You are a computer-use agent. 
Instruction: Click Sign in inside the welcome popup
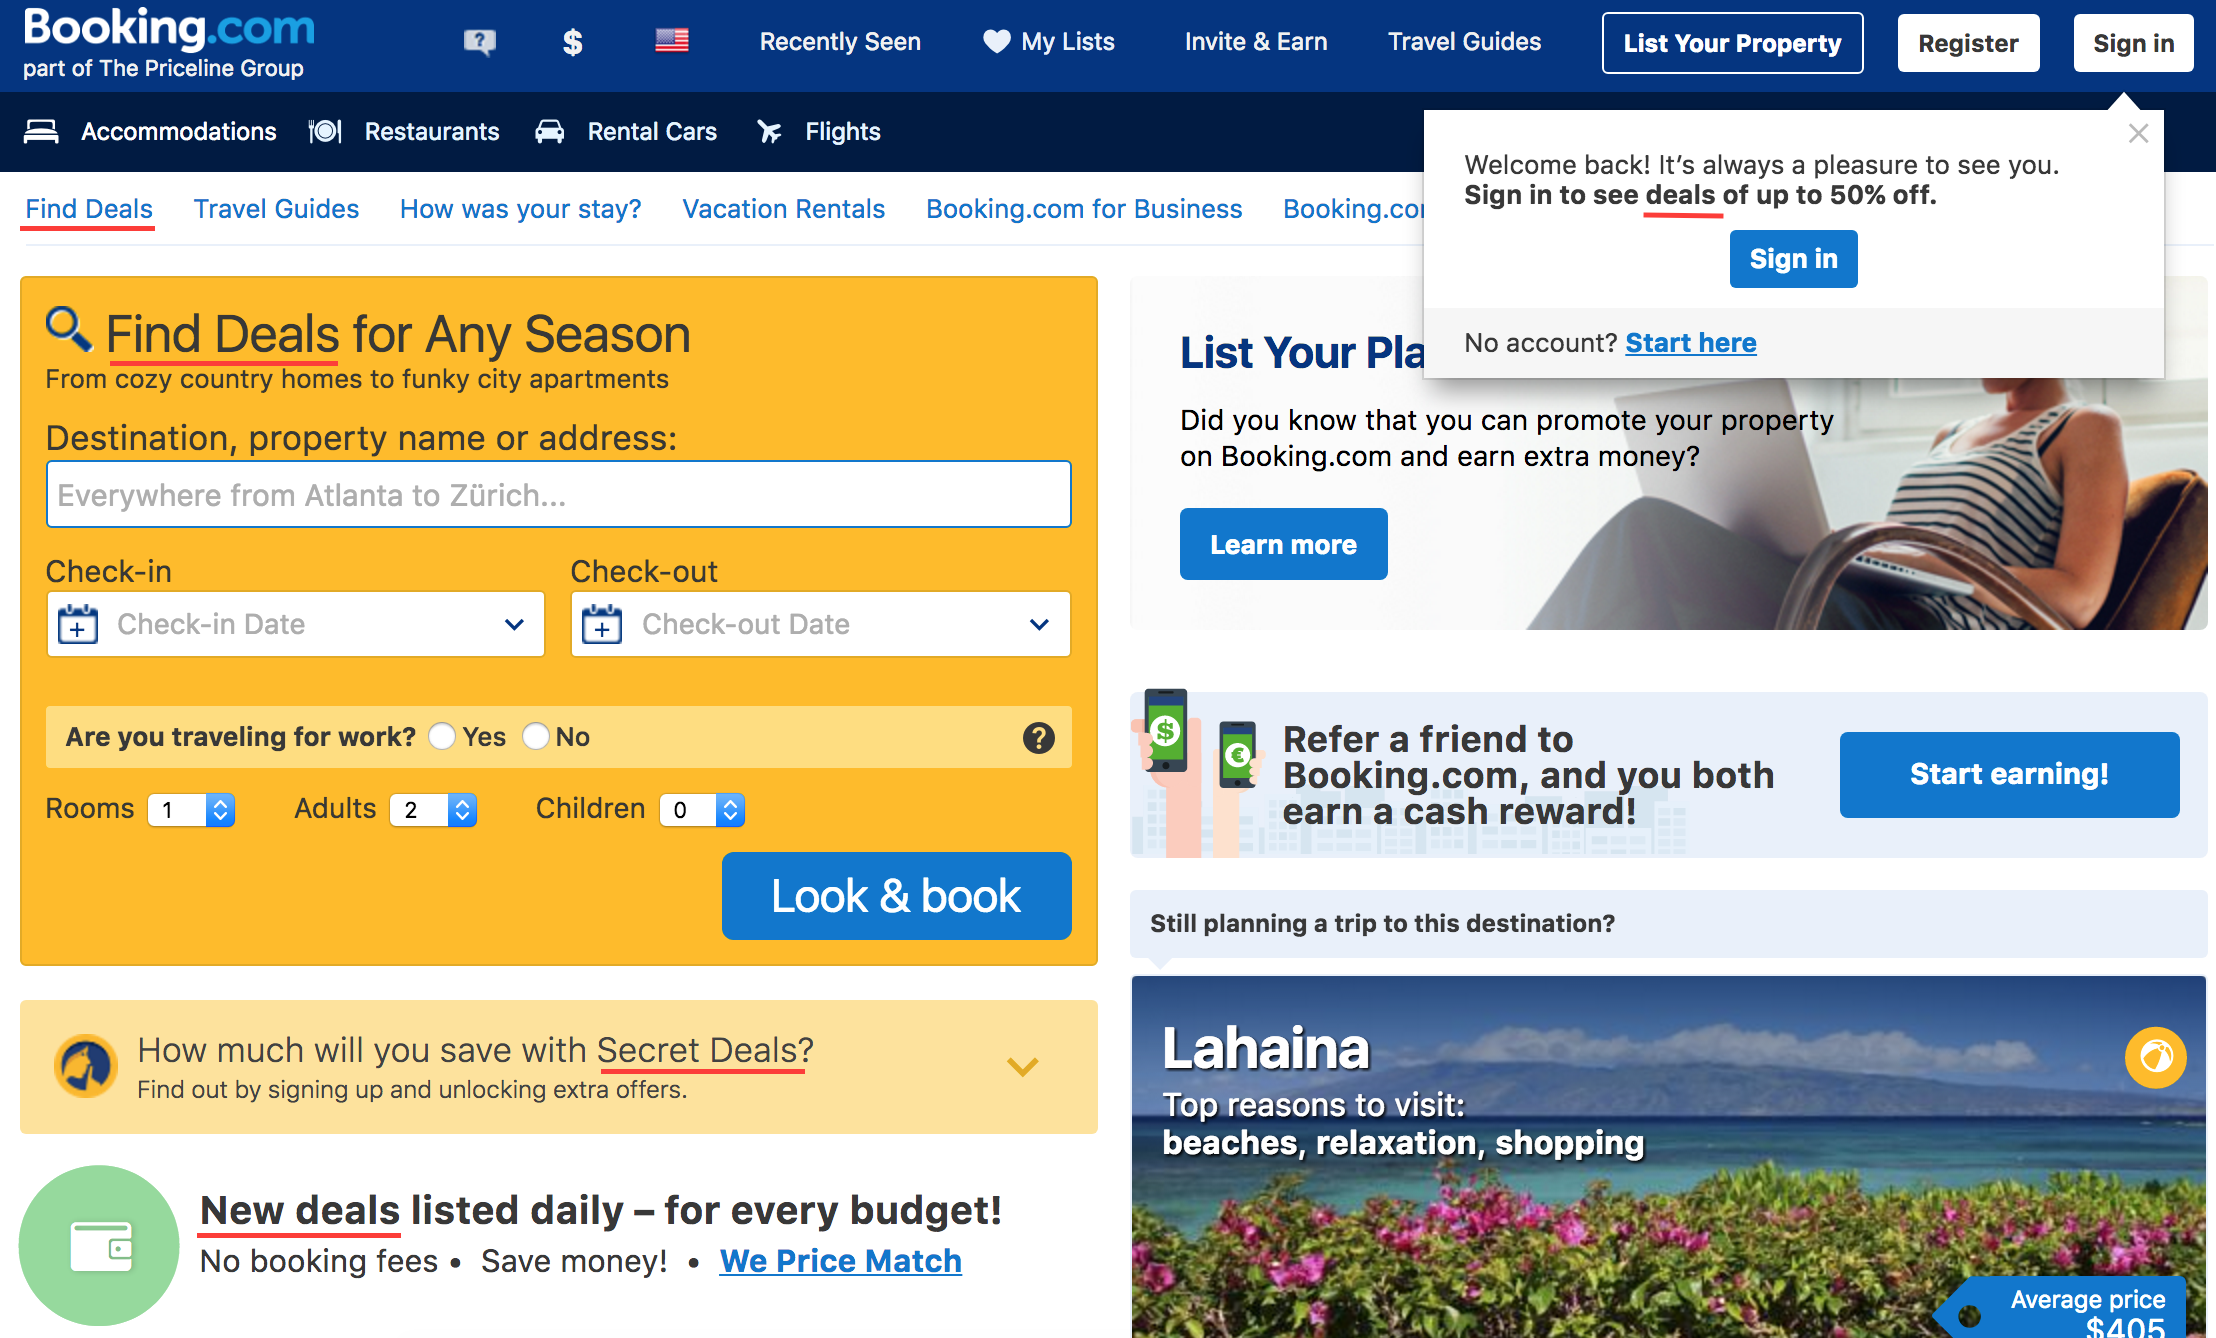pos(1793,259)
